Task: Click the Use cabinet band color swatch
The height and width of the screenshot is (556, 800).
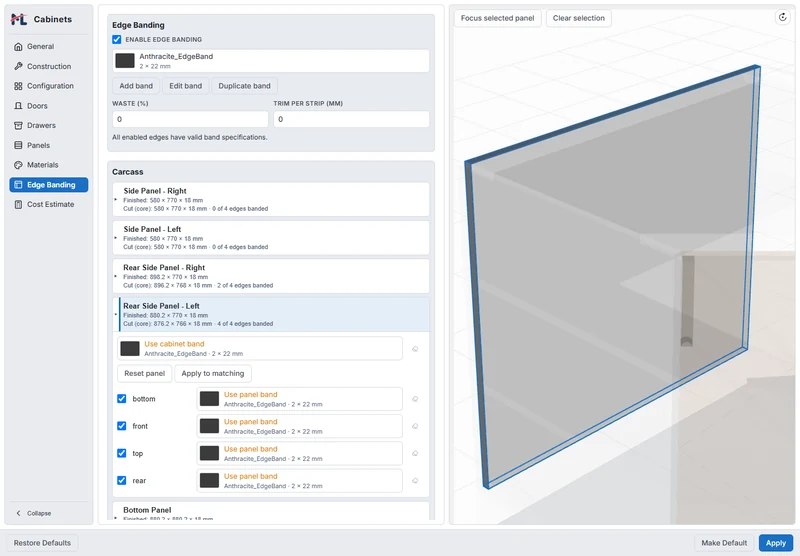Action: (x=130, y=349)
